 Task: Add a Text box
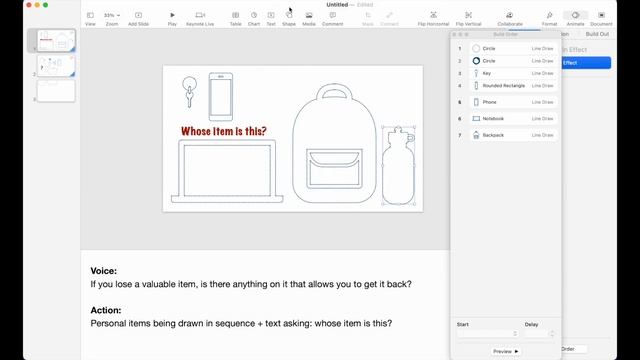tap(271, 19)
